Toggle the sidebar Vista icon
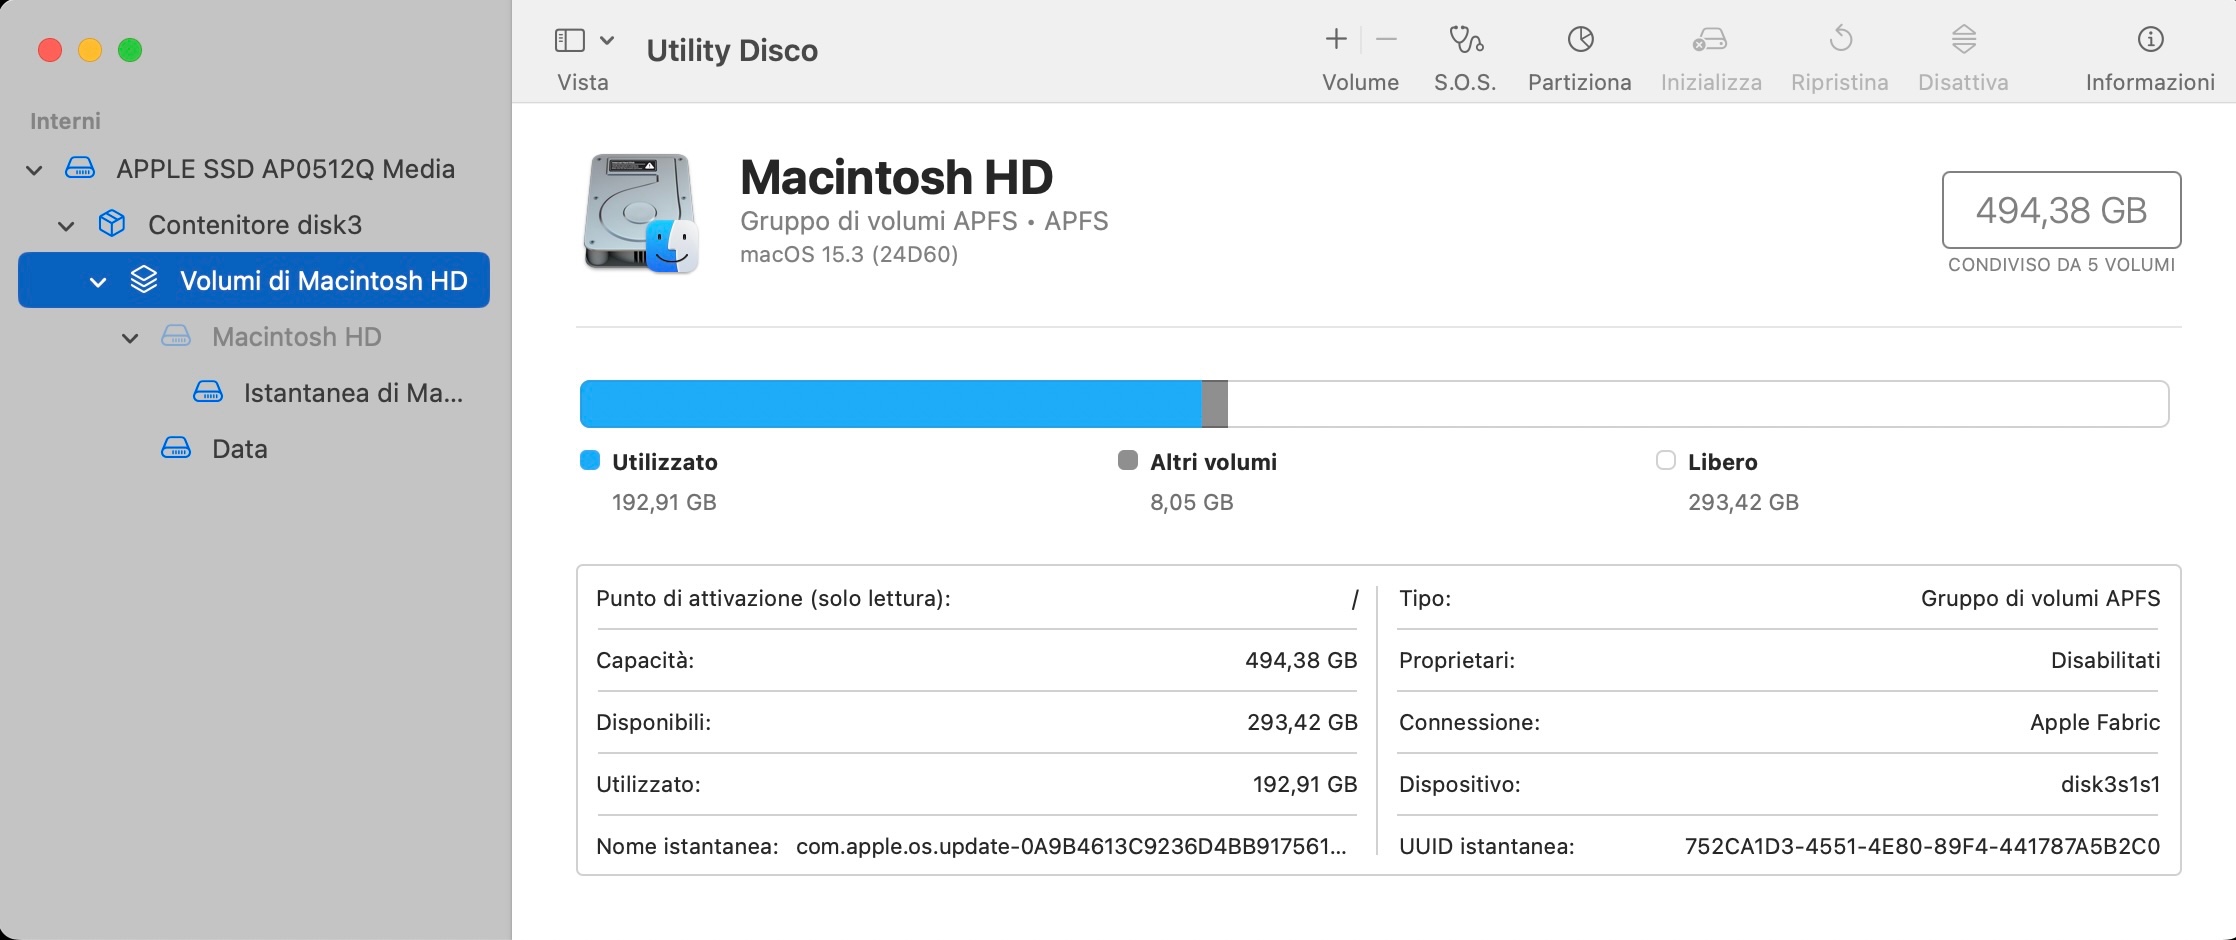The width and height of the screenshot is (2236, 940). (569, 40)
